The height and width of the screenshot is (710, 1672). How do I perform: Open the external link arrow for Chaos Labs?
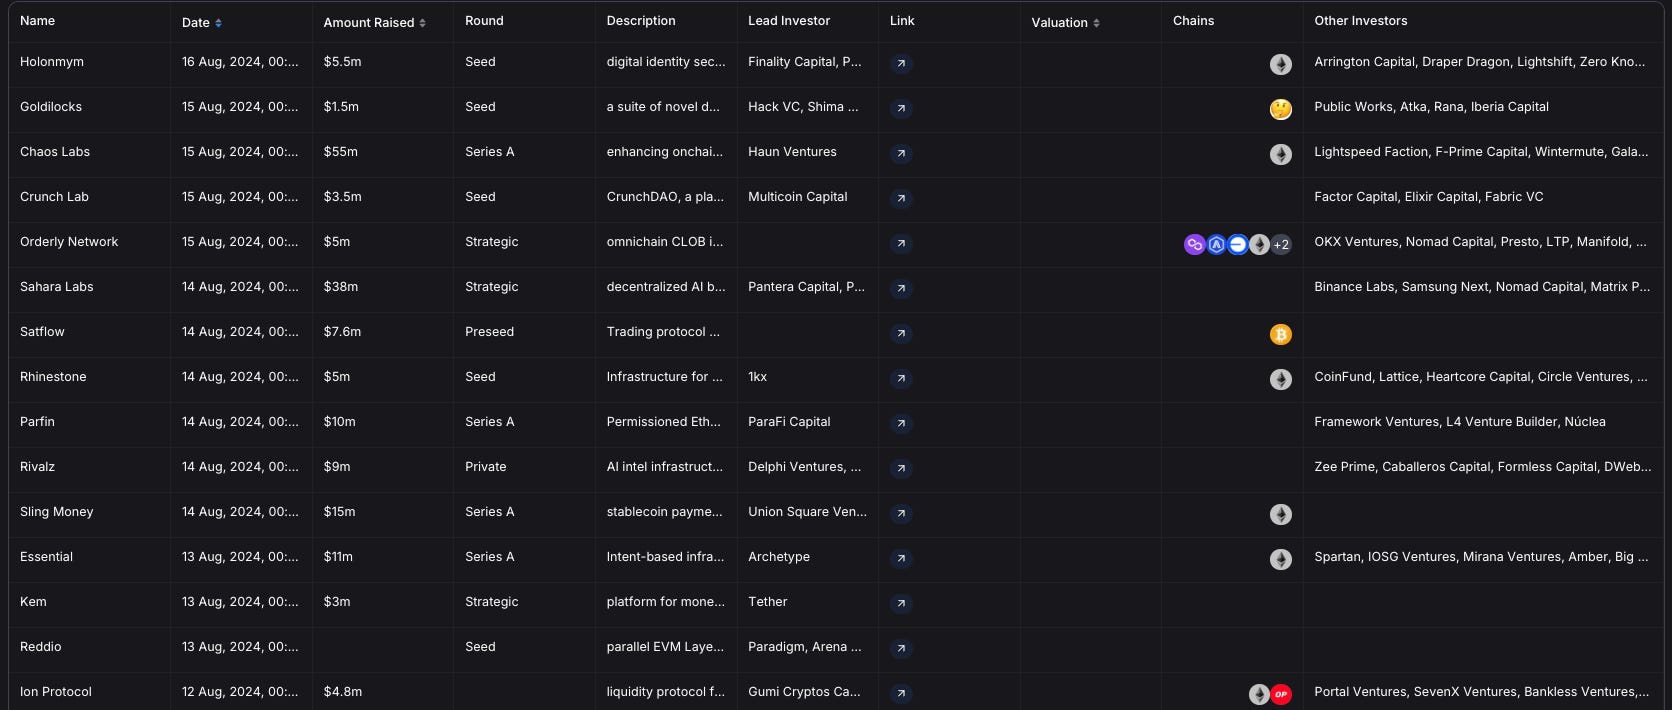pos(901,153)
